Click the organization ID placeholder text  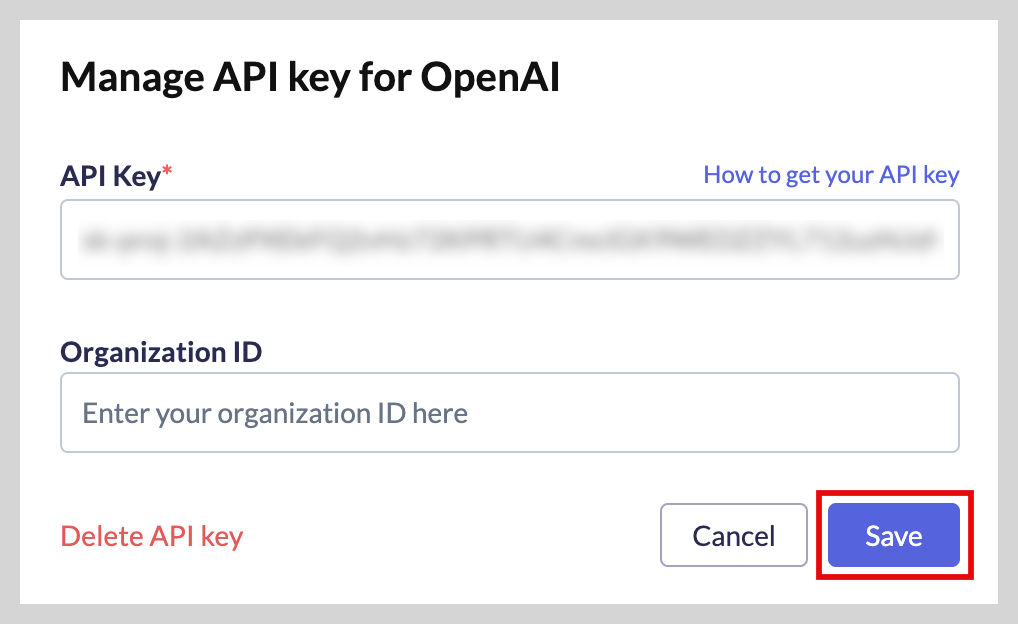[275, 414]
